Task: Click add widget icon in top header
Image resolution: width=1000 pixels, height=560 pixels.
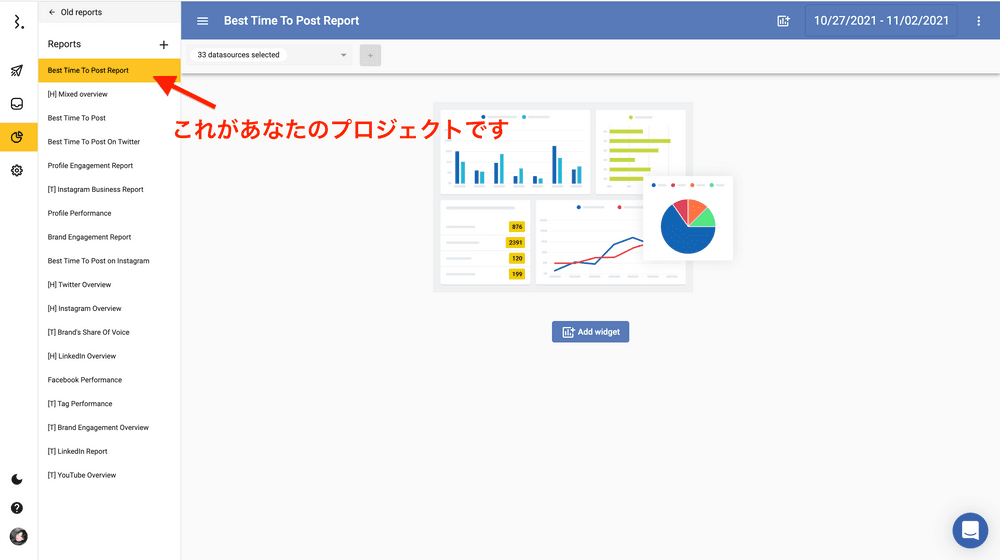Action: coord(784,21)
